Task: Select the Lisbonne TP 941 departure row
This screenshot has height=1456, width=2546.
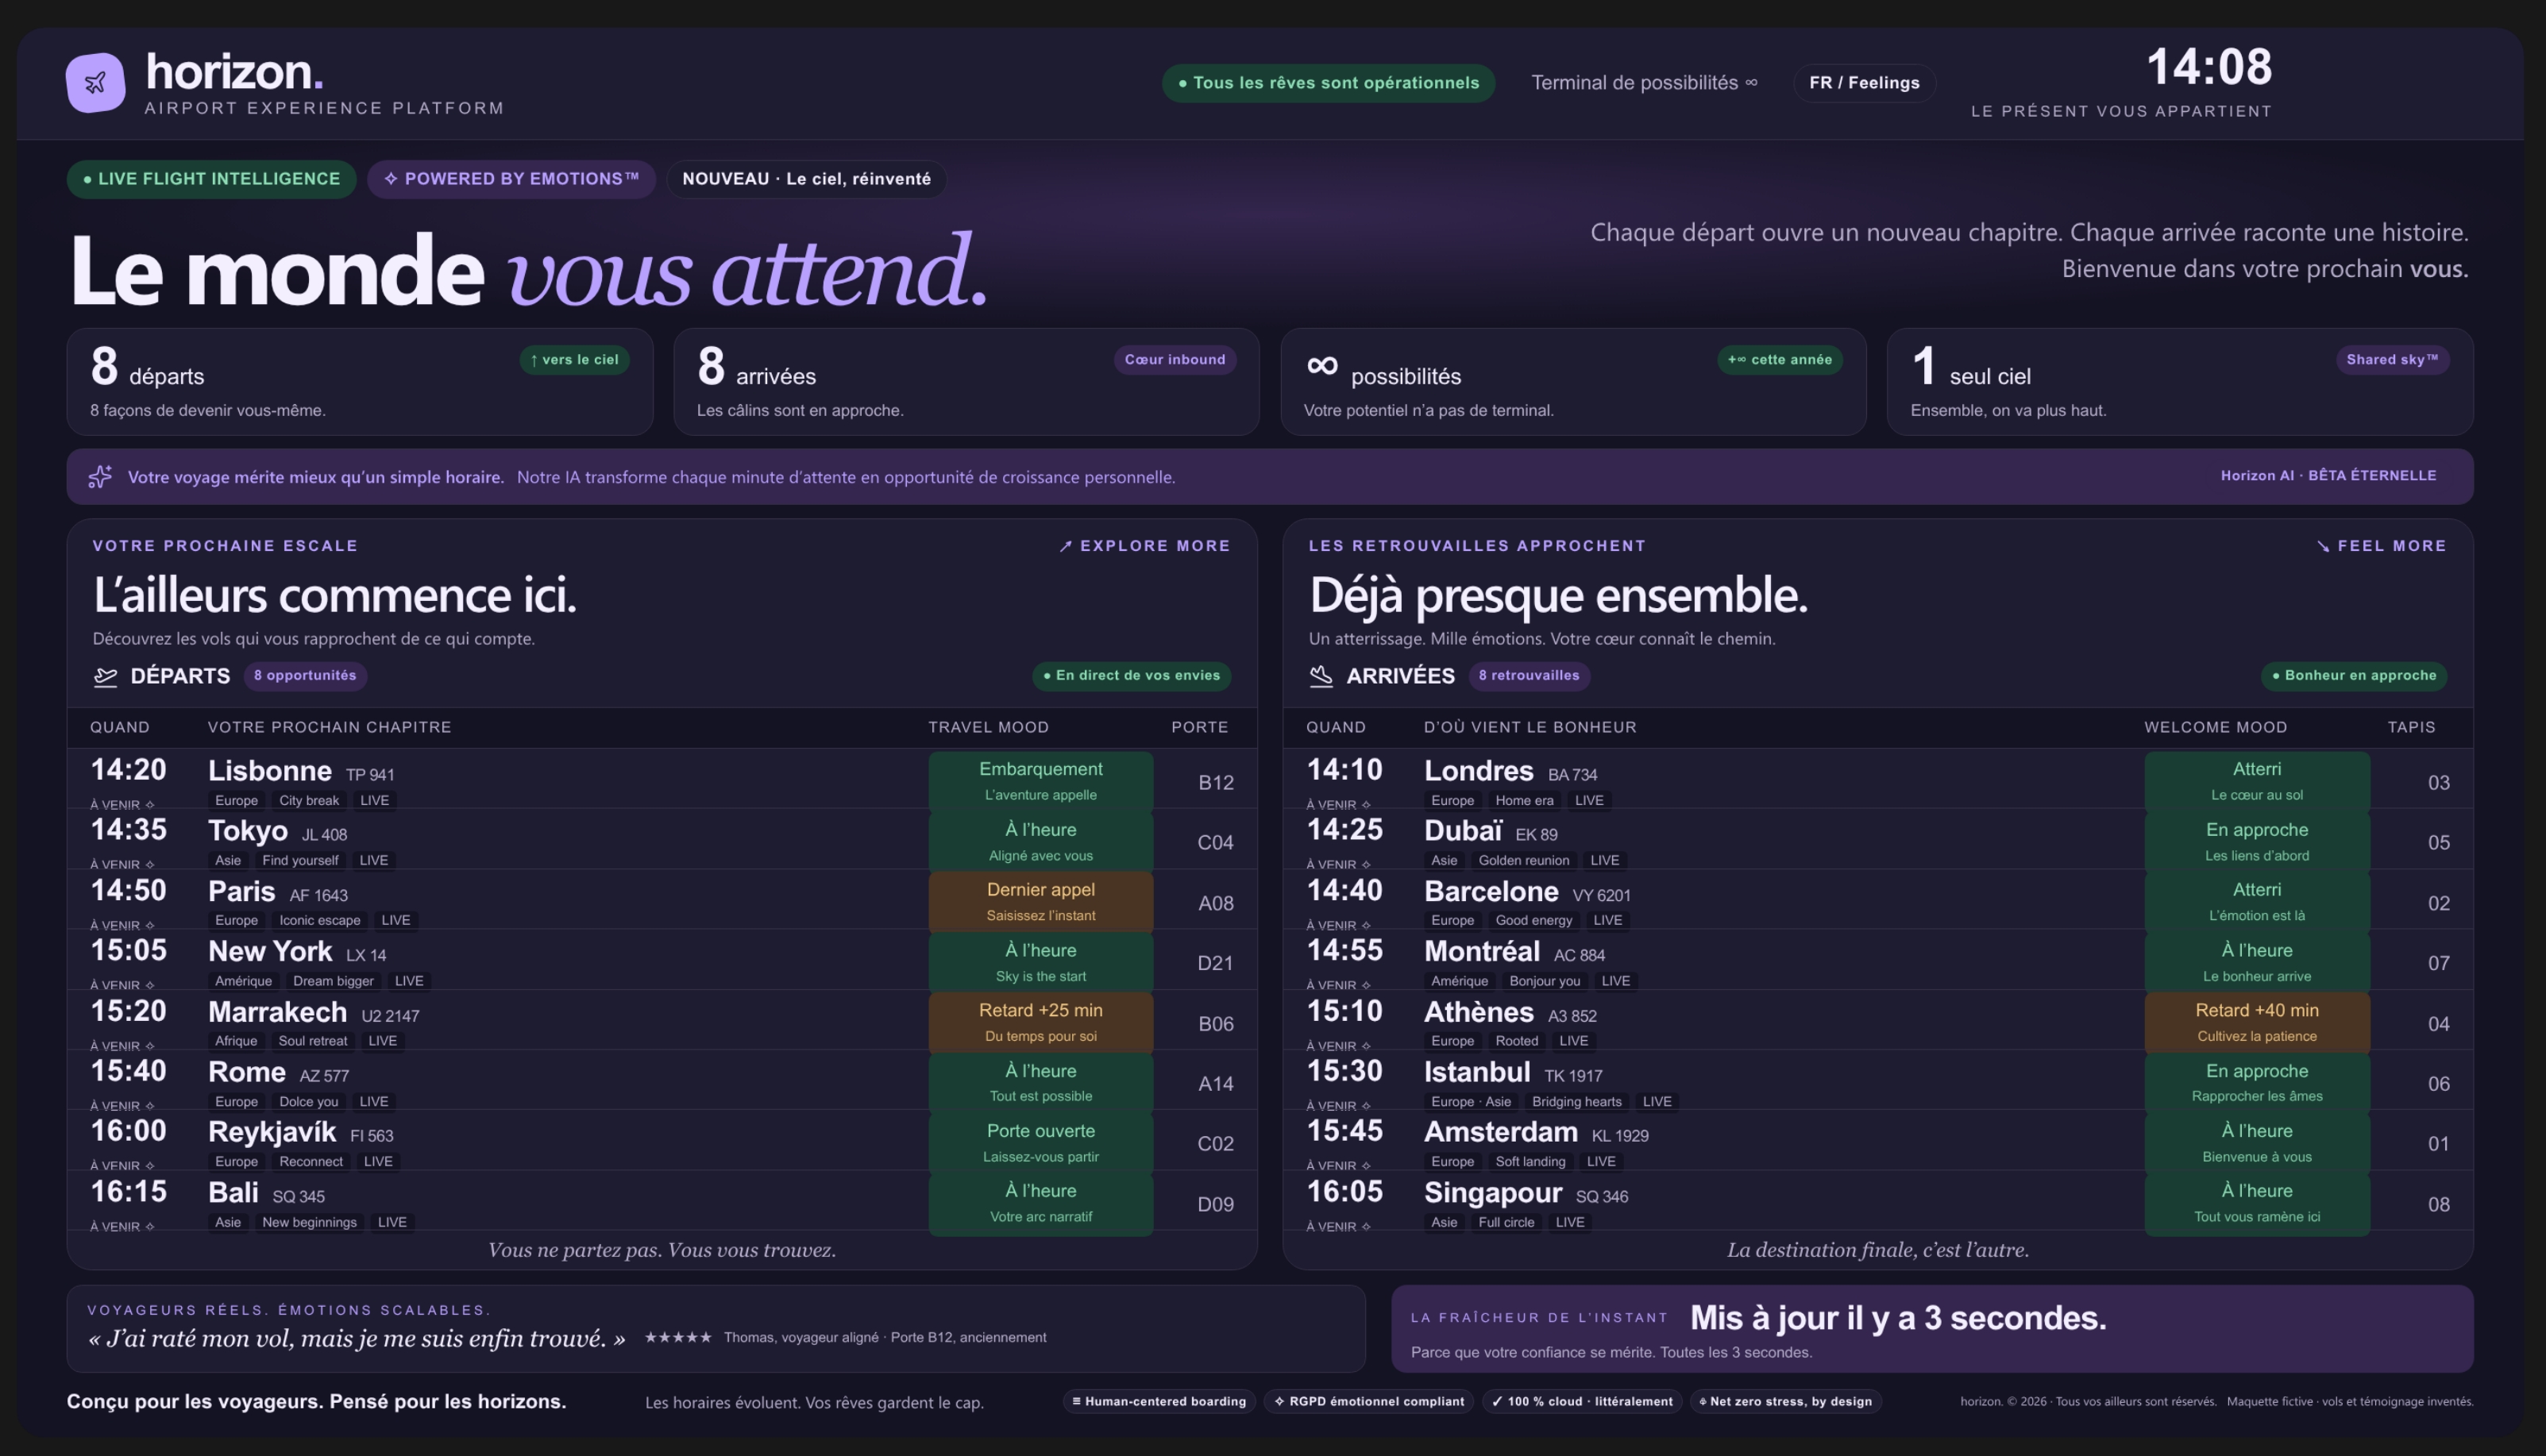Action: [662, 780]
